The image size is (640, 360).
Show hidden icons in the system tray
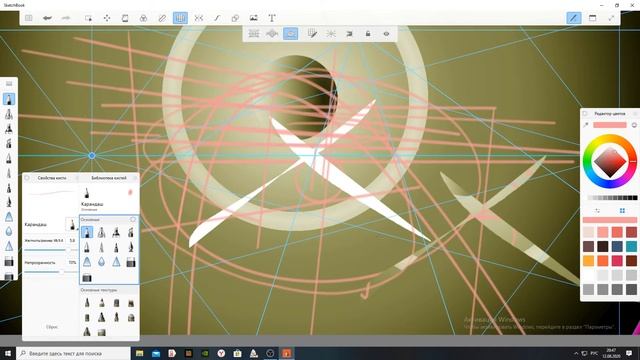pos(576,353)
